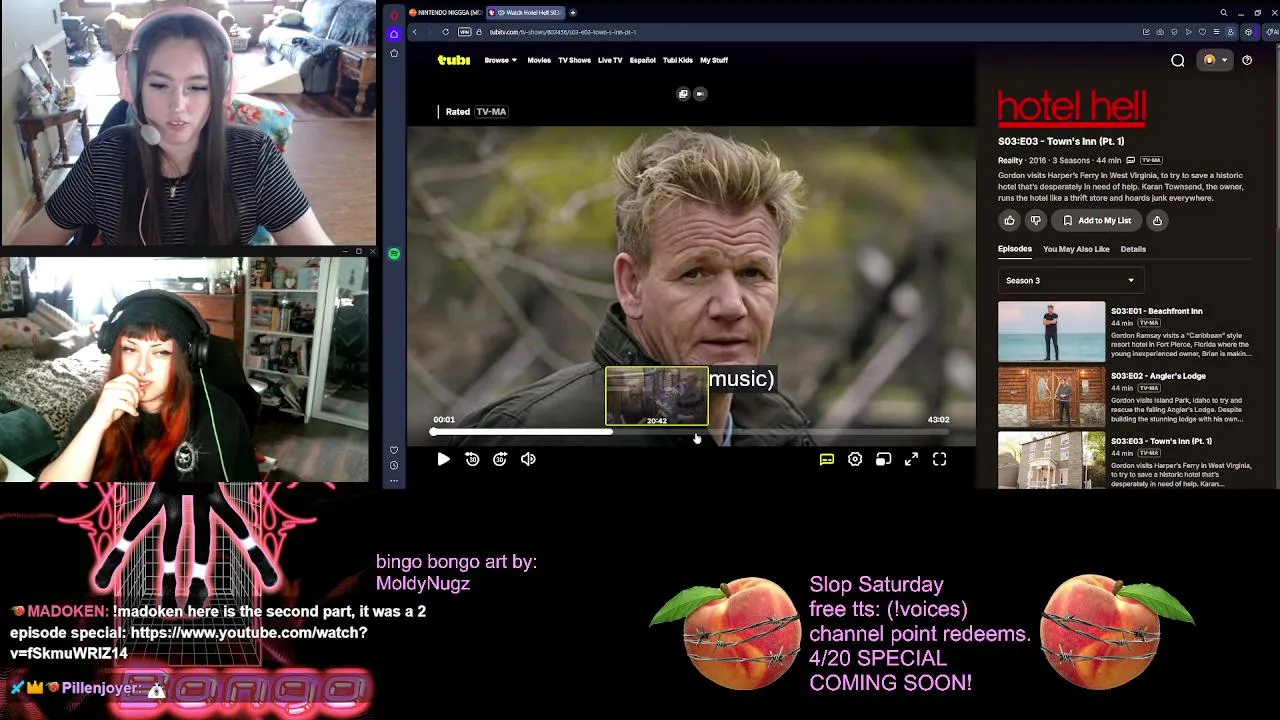Open the Tubi search icon
Screen dimensions: 1280x720
pos(1178,60)
